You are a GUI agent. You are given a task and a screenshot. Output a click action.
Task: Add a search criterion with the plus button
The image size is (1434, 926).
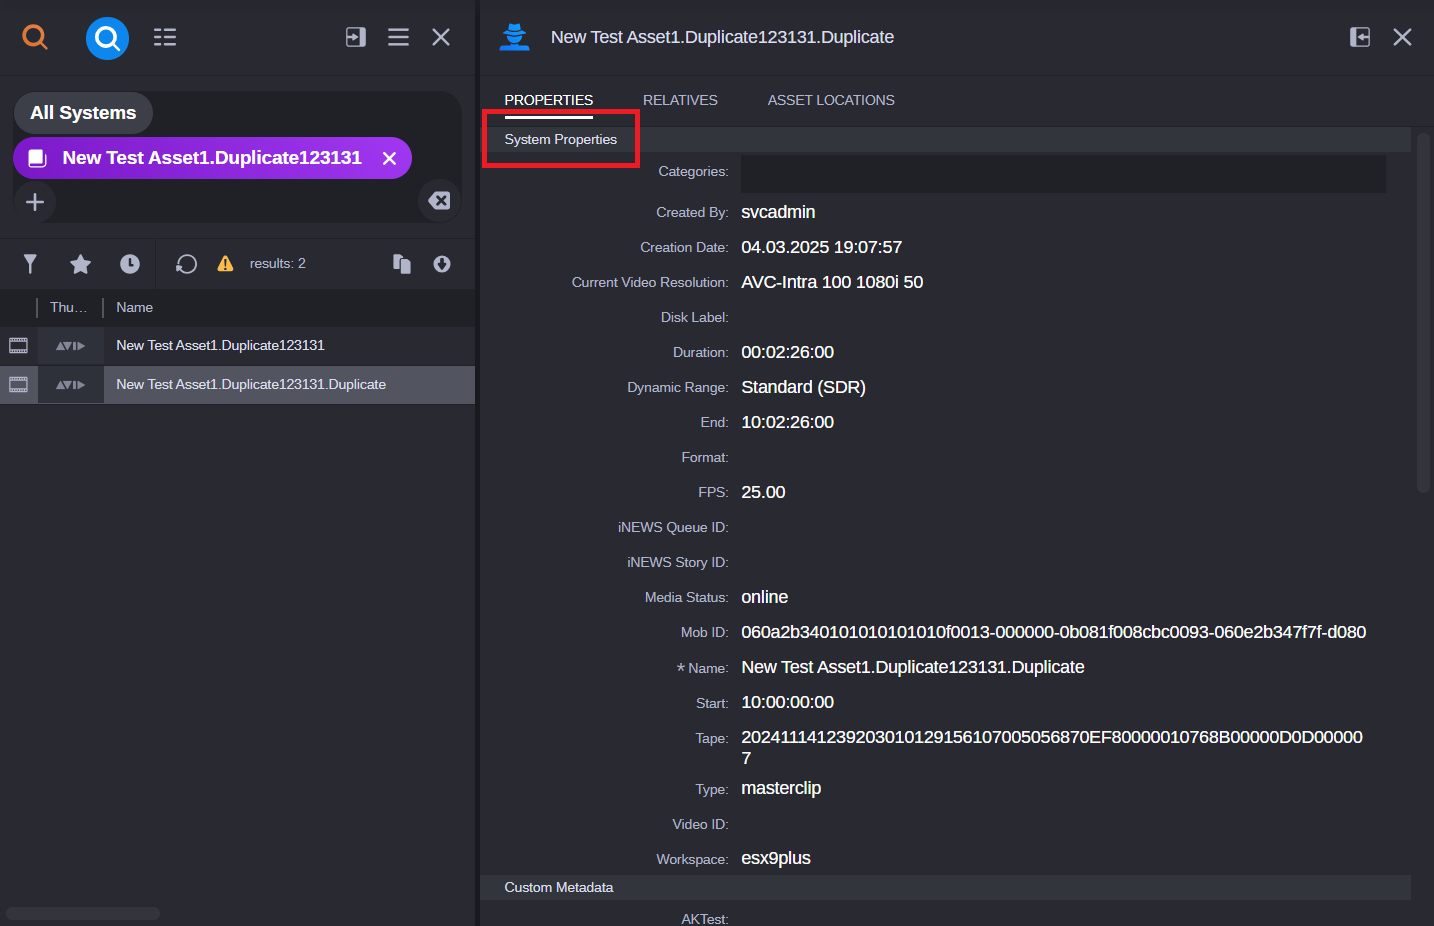[35, 202]
